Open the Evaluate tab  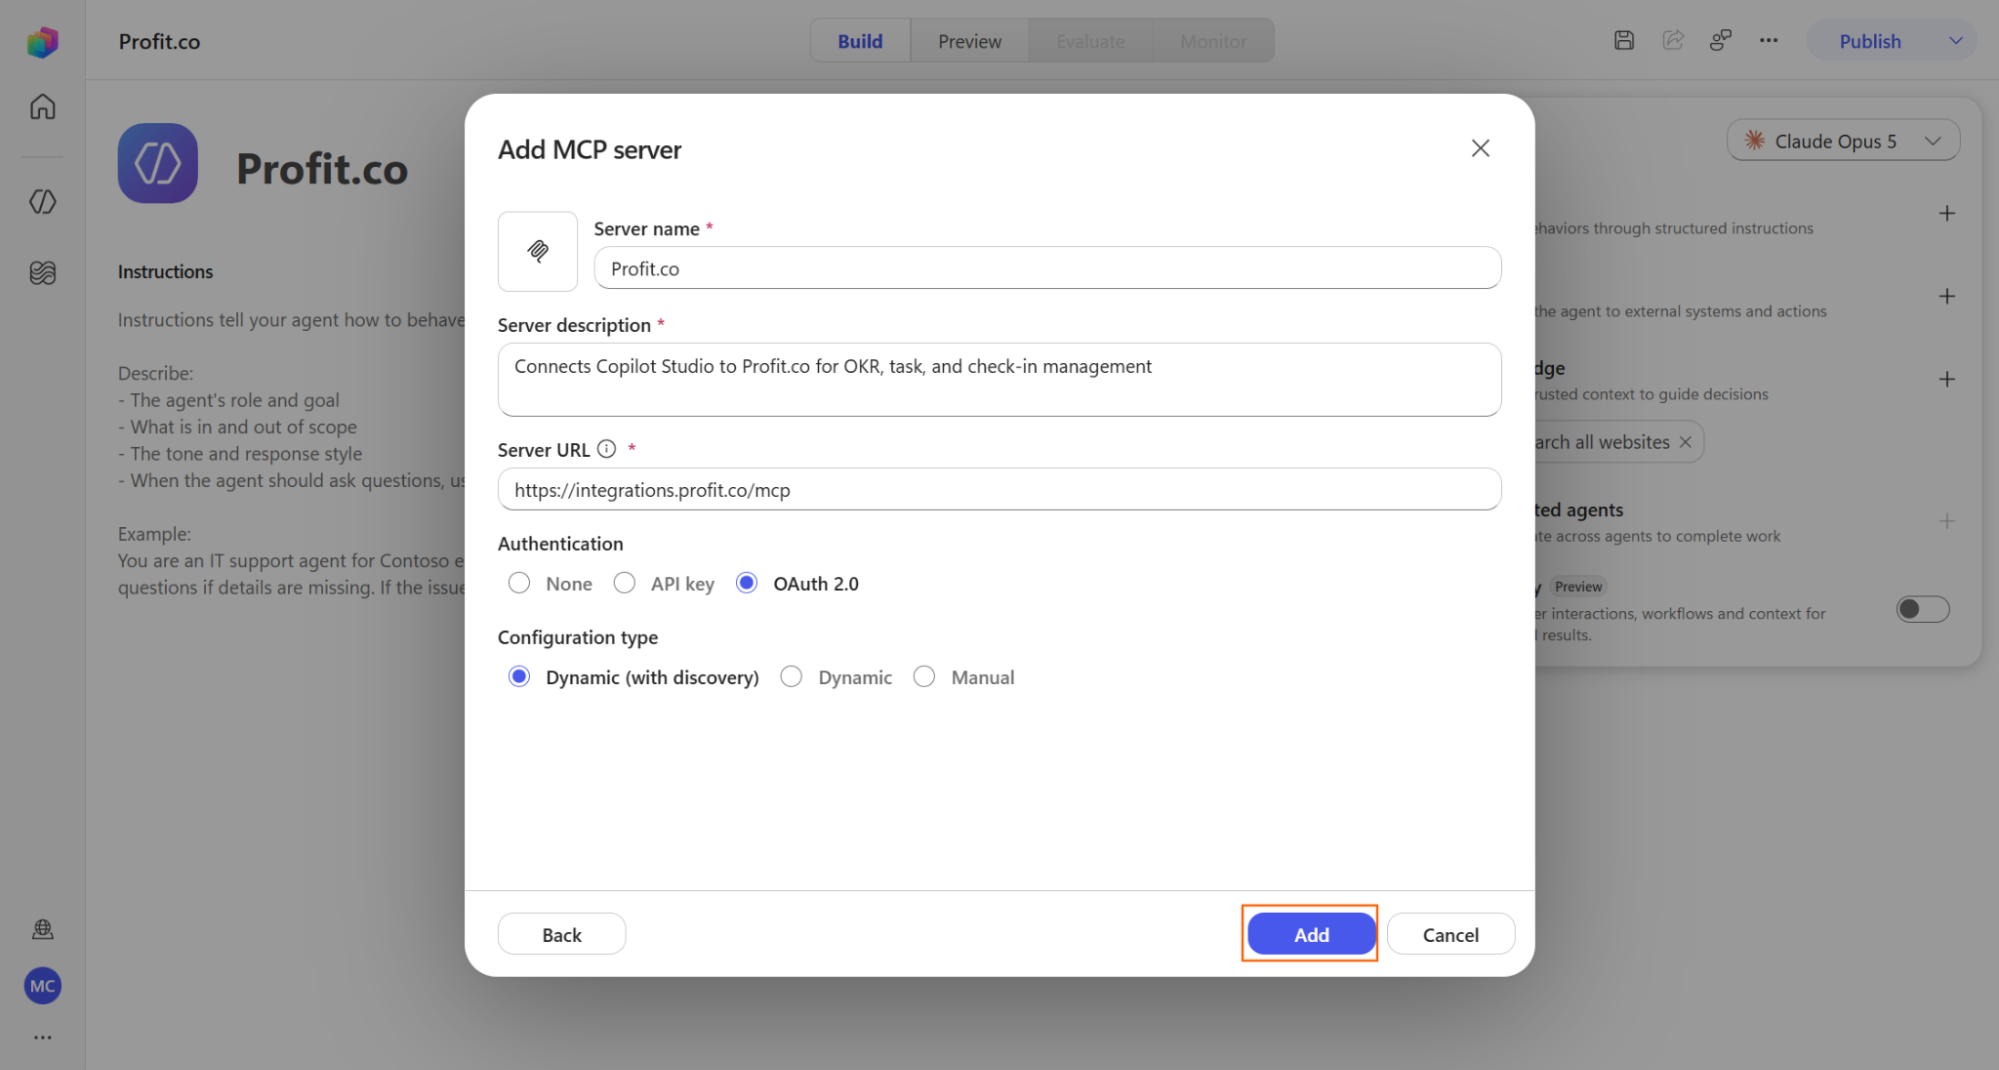1090,41
